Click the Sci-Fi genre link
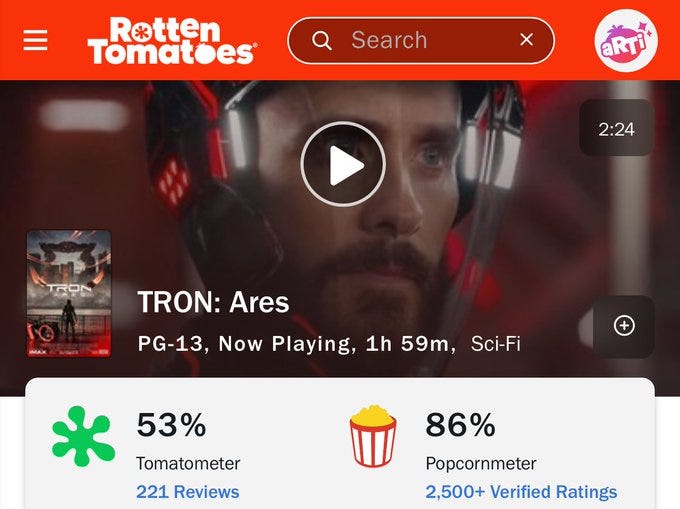Image resolution: width=680 pixels, height=509 pixels. click(496, 344)
